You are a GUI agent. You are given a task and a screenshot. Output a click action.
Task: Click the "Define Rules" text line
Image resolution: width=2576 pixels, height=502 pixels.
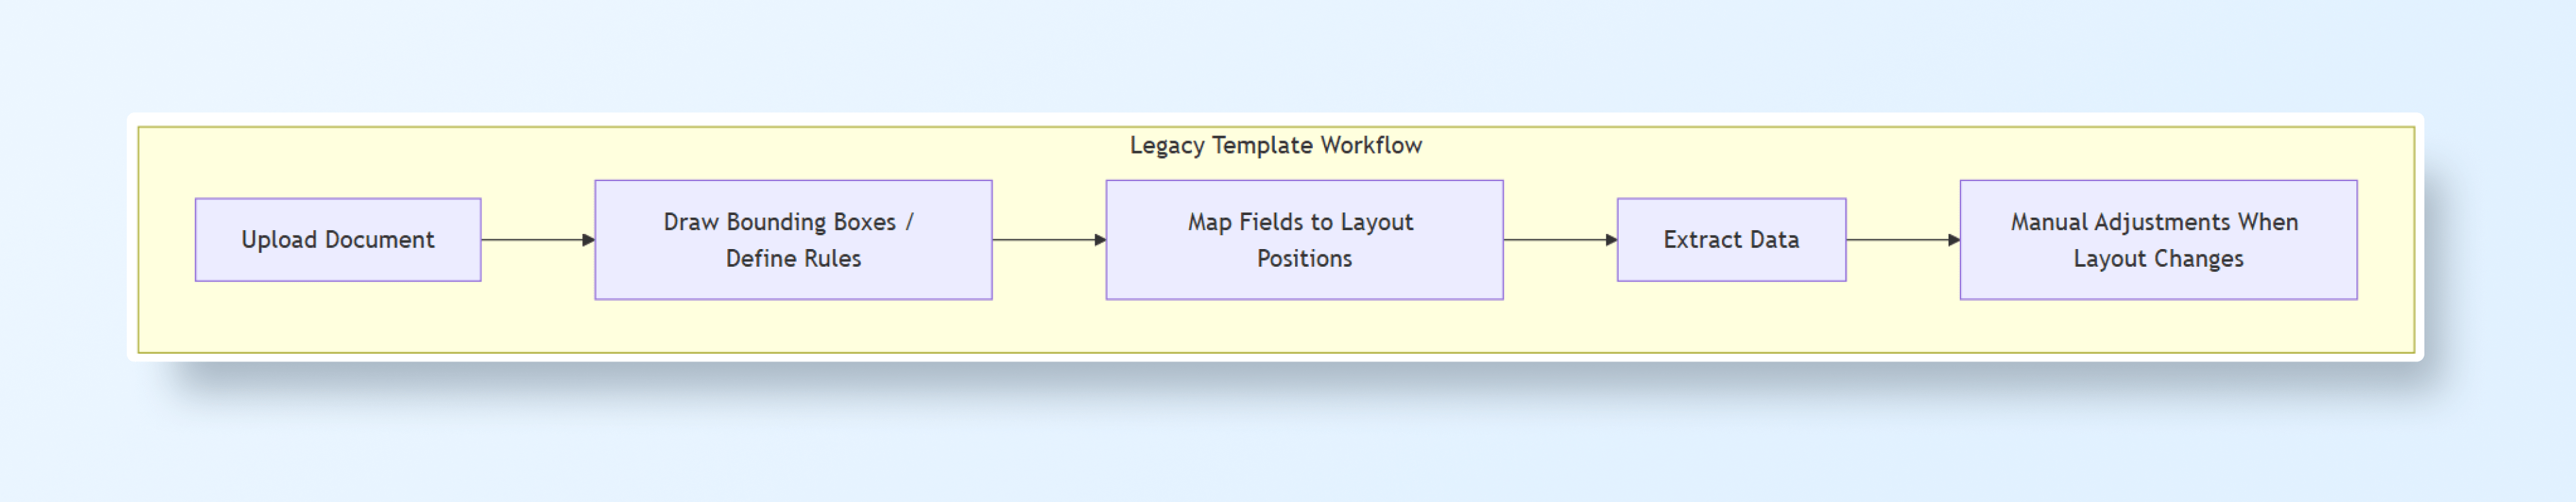[793, 259]
